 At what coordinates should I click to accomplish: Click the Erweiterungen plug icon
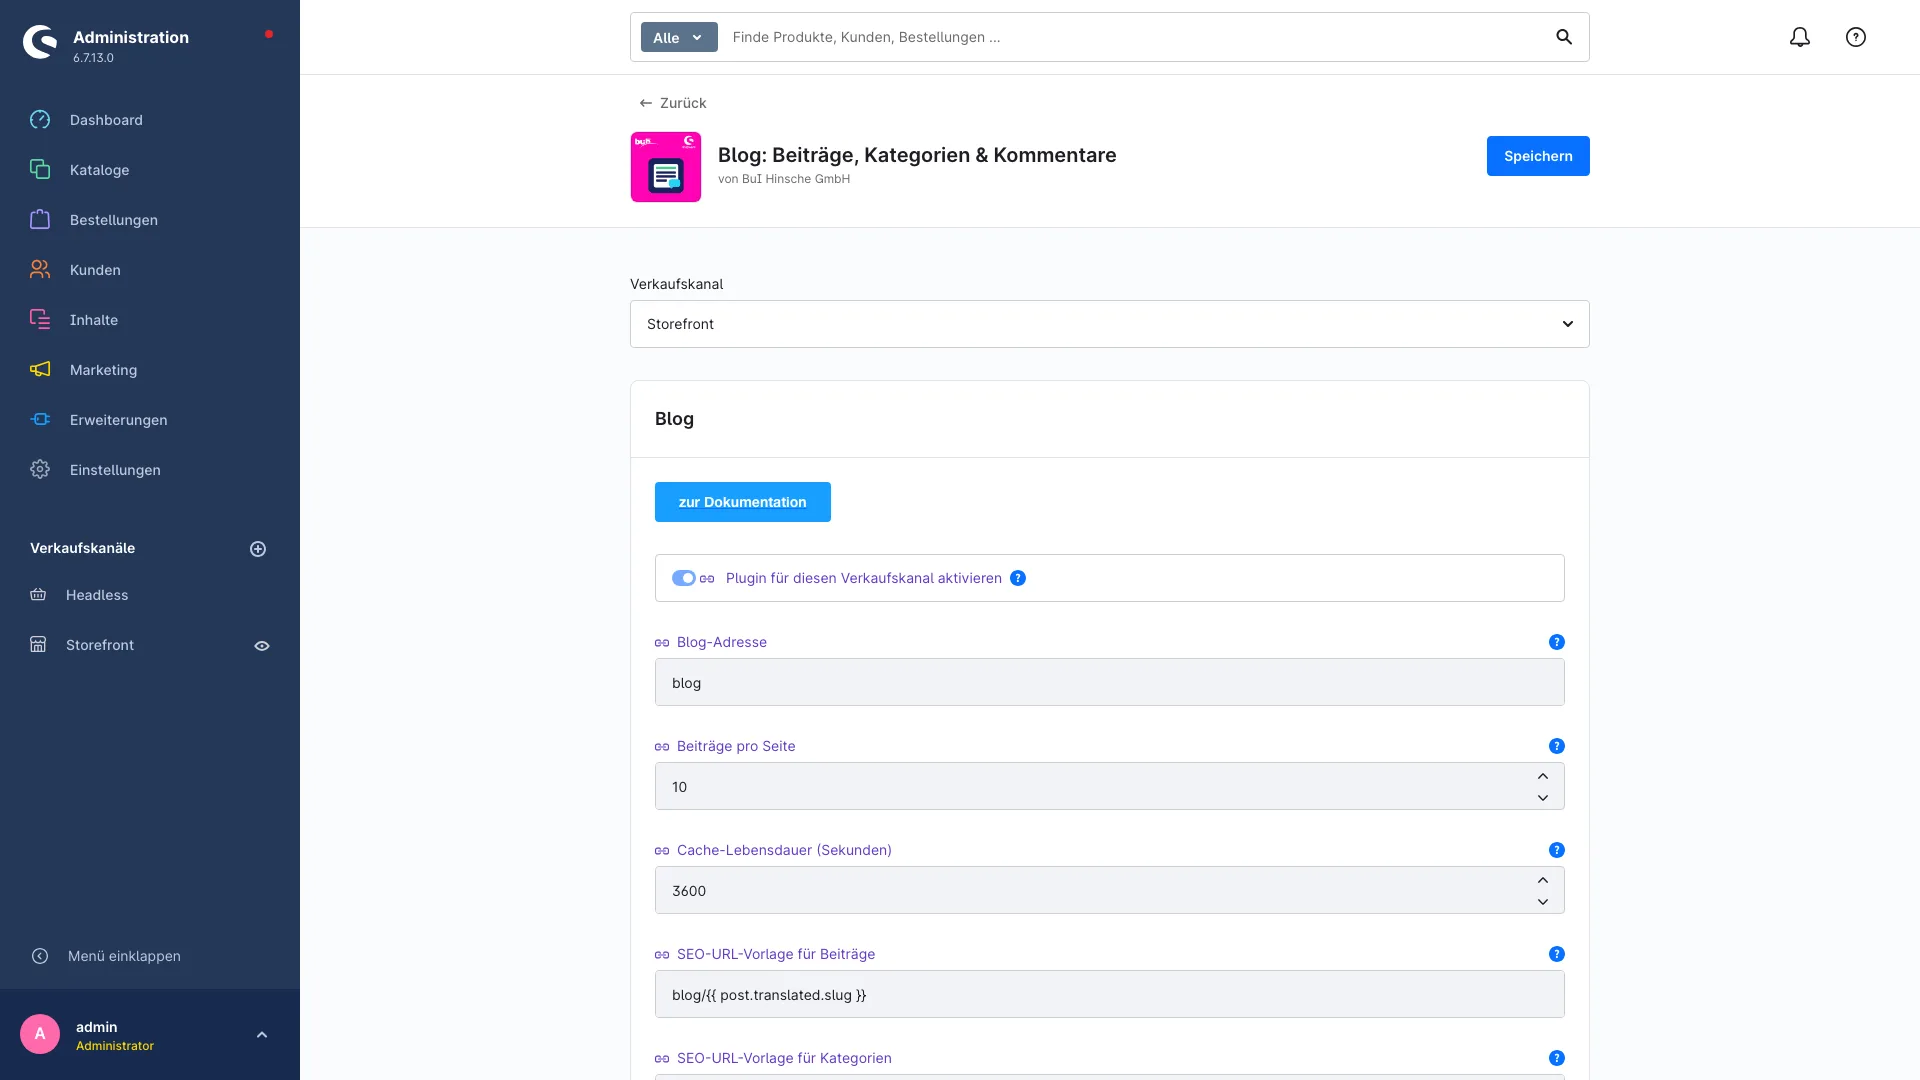coord(40,420)
